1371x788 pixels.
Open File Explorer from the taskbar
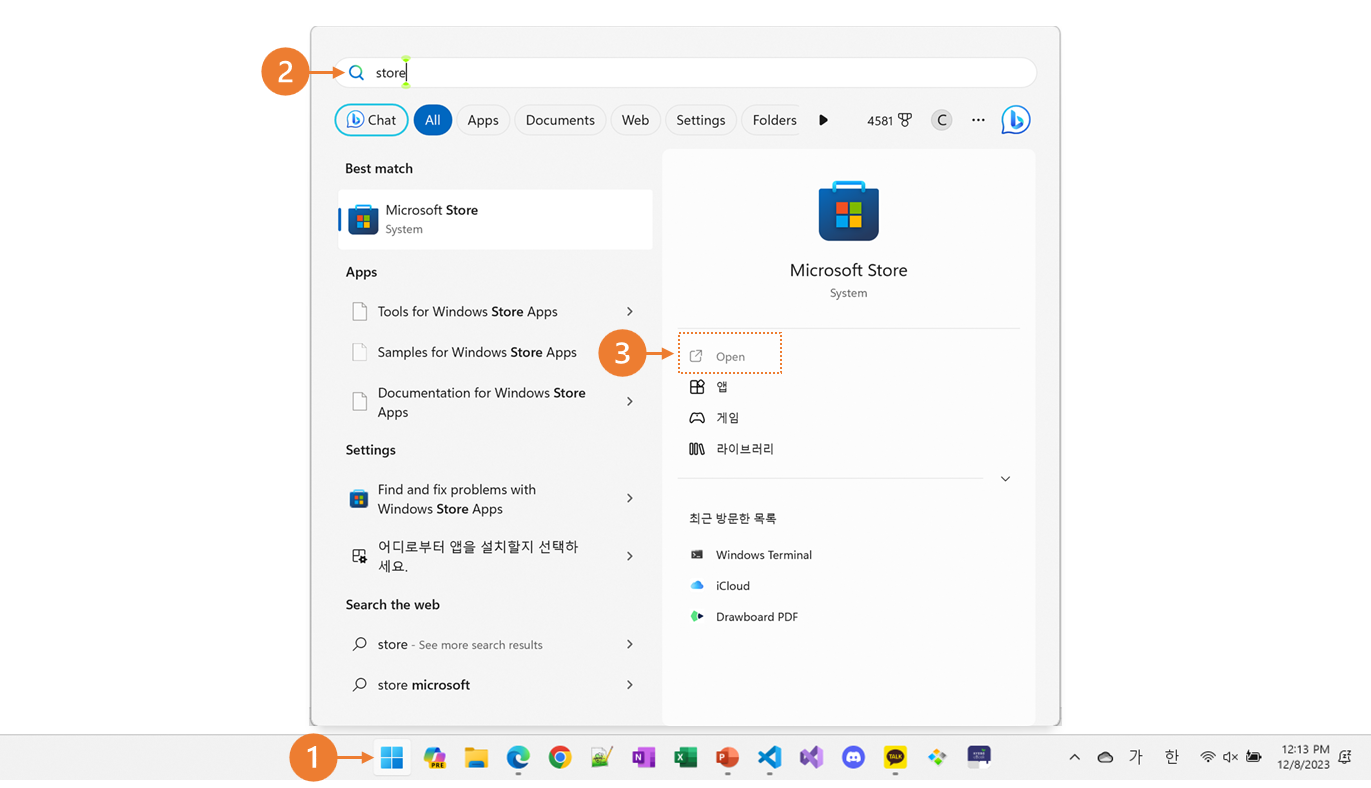[x=476, y=758]
